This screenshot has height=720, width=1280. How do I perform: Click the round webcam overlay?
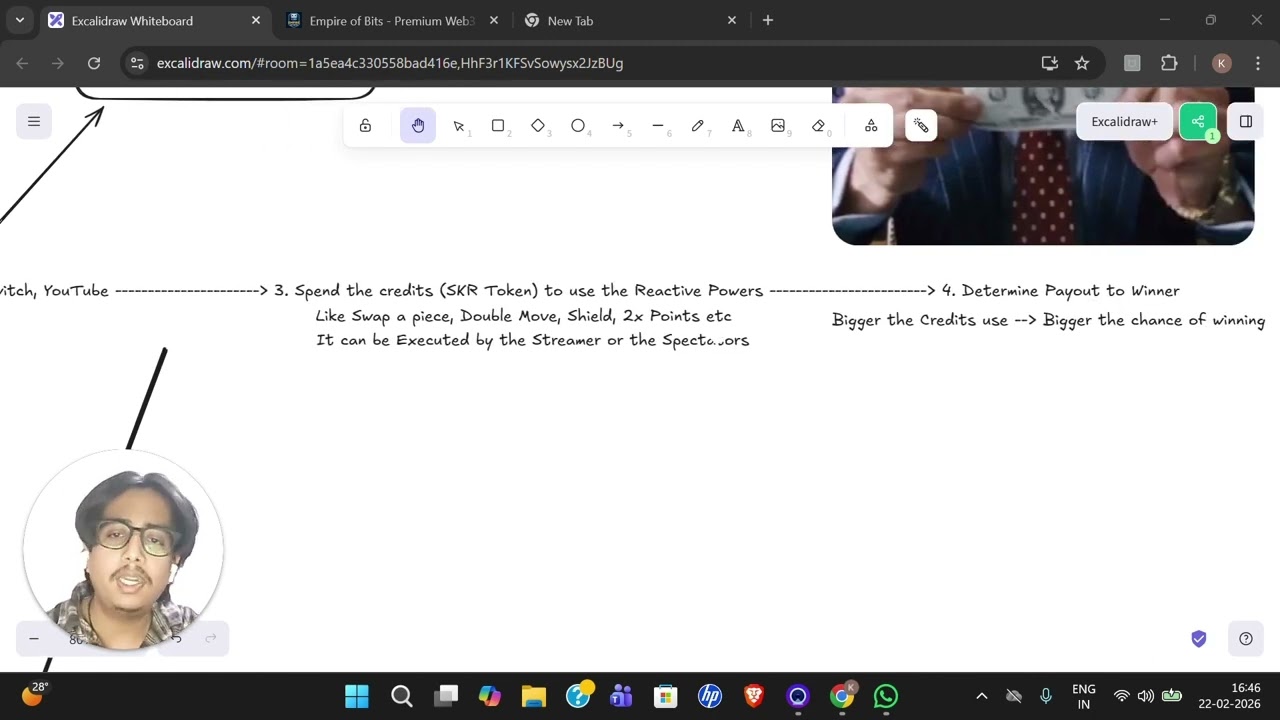point(123,550)
